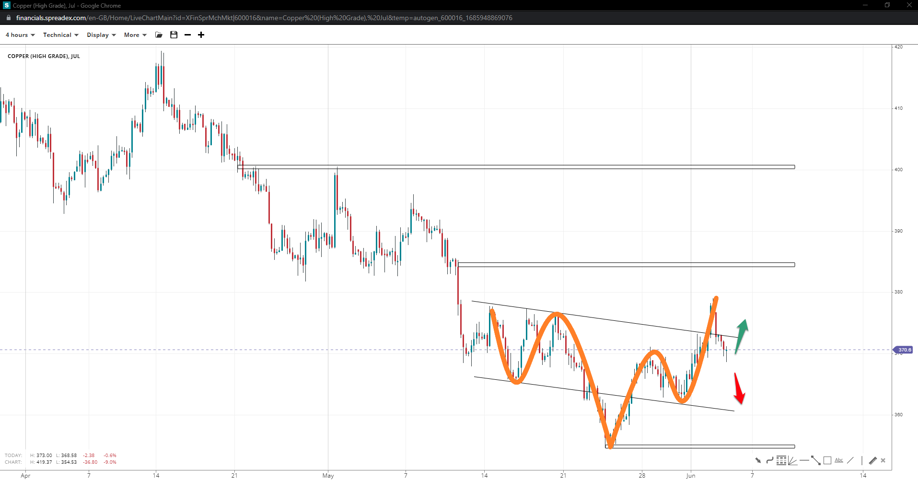
Task: Select the fan lines drawing tool
Action: pos(792,461)
